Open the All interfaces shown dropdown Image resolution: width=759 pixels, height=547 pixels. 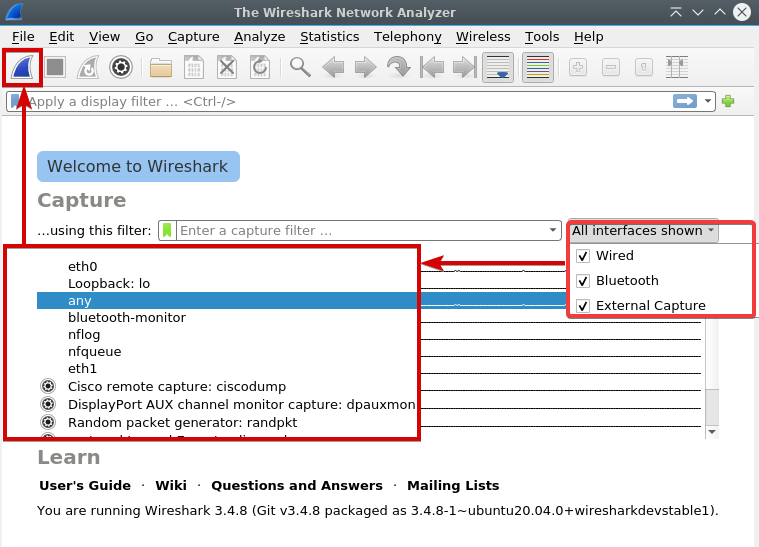(643, 230)
